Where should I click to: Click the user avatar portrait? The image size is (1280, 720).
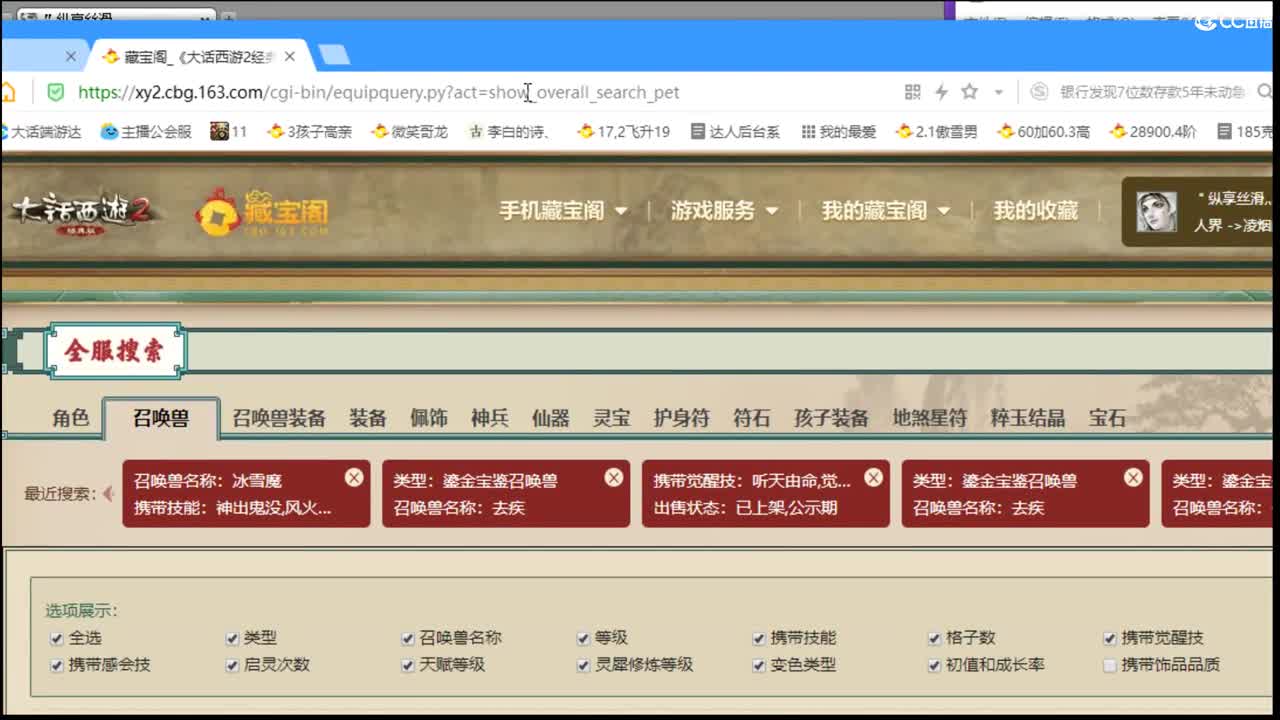(x=1156, y=211)
